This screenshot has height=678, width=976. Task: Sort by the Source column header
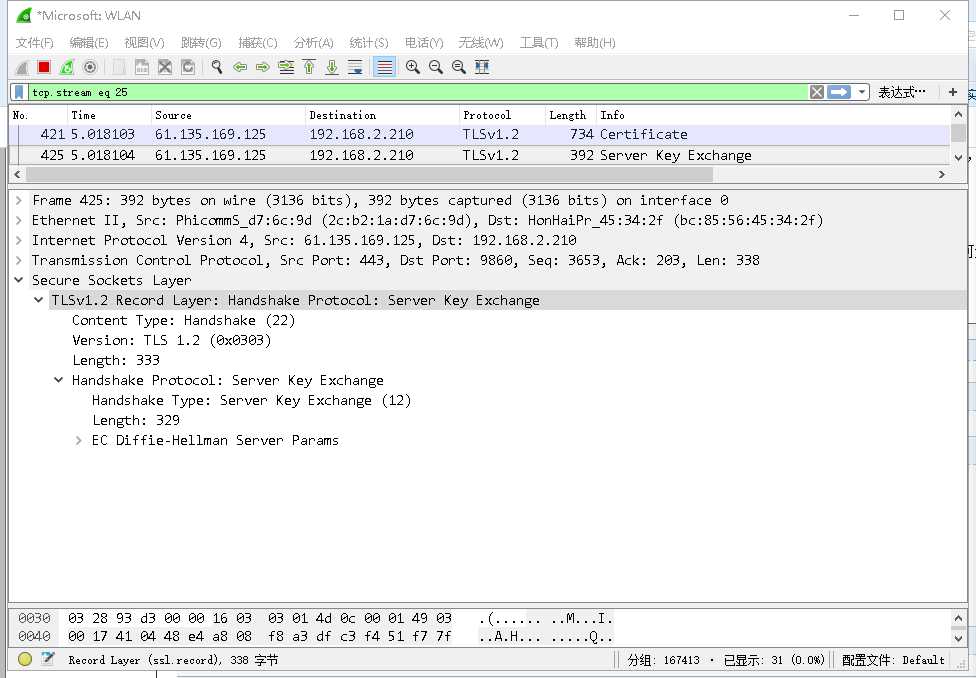[228, 115]
